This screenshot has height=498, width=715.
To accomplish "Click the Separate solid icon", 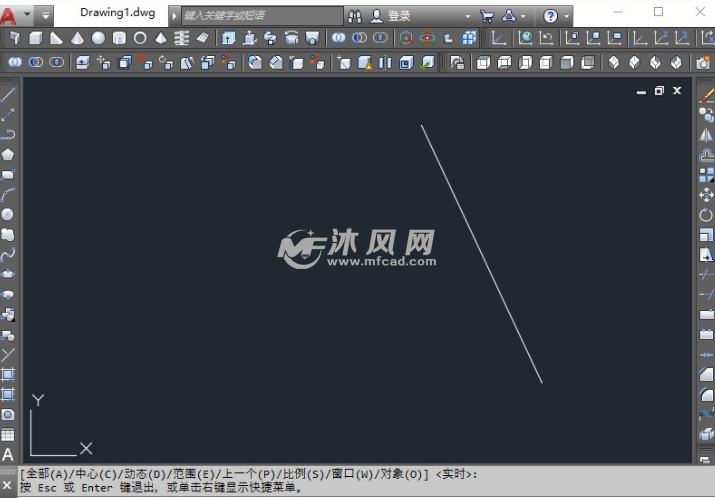I will 385,62.
